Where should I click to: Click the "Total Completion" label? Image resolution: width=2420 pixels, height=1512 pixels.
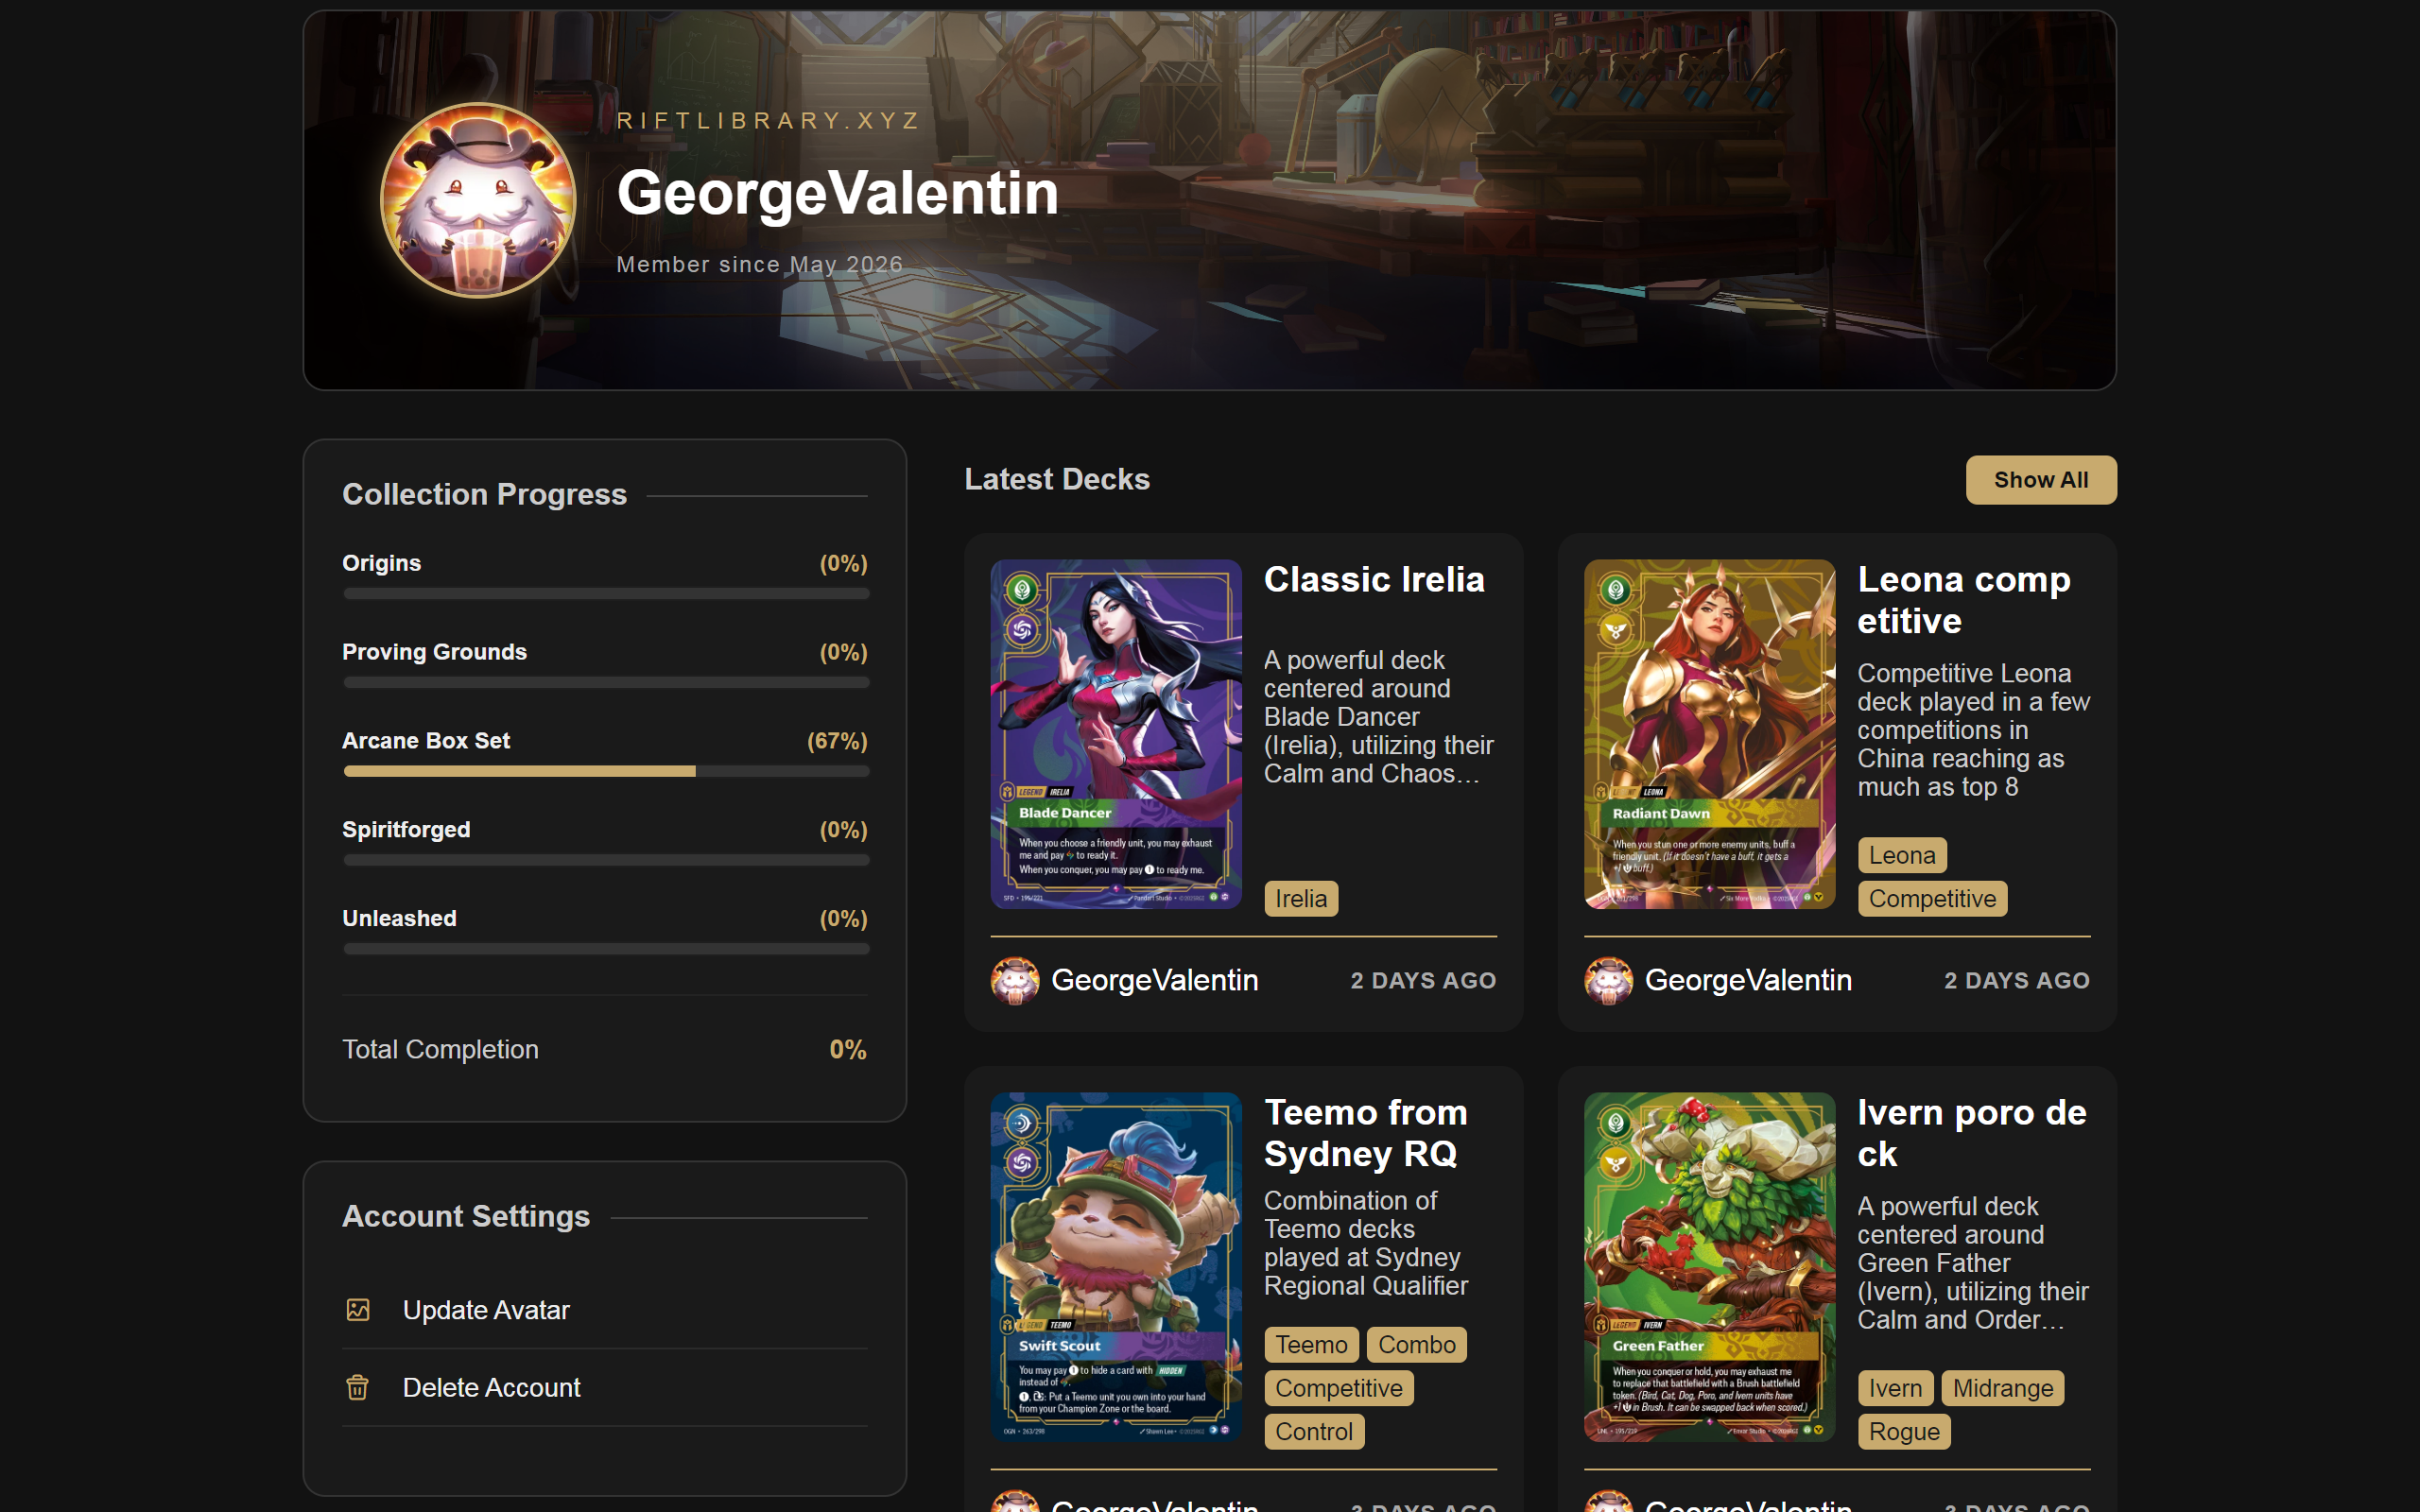440,1049
